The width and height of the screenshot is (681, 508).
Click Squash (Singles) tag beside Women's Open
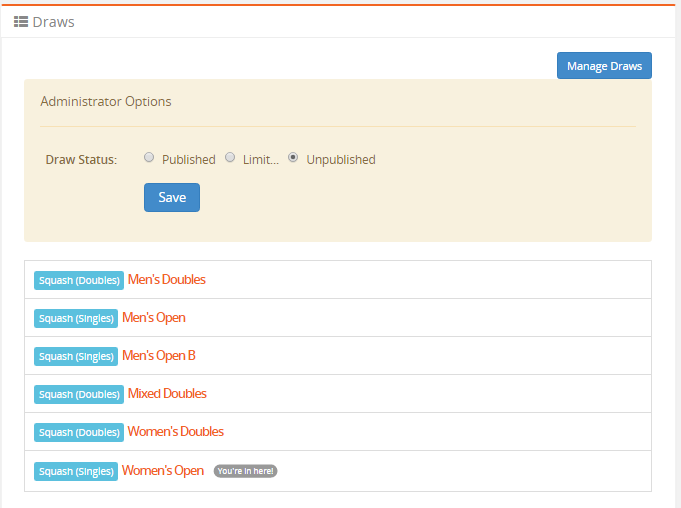click(76, 470)
